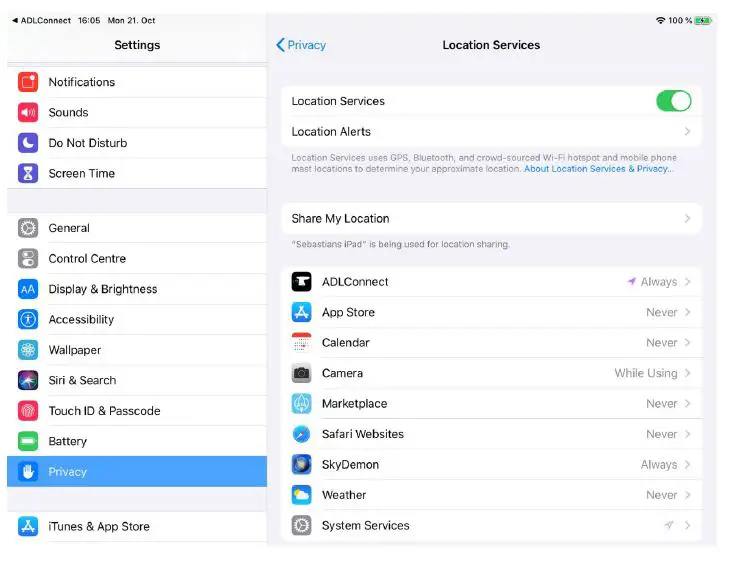The height and width of the screenshot is (569, 734).
Task: Expand Location Alerts chevron
Action: pyautogui.click(x=687, y=132)
